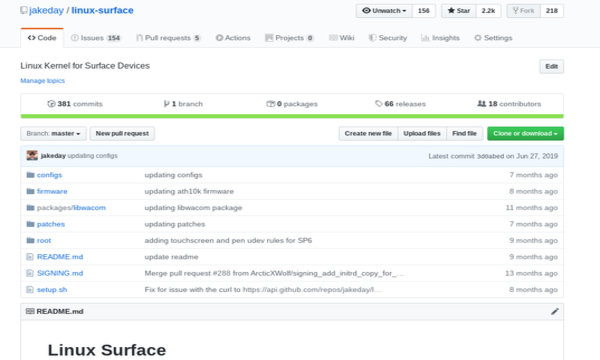This screenshot has width=600, height=360.
Task: View the 2.2k stargazers count
Action: point(488,11)
